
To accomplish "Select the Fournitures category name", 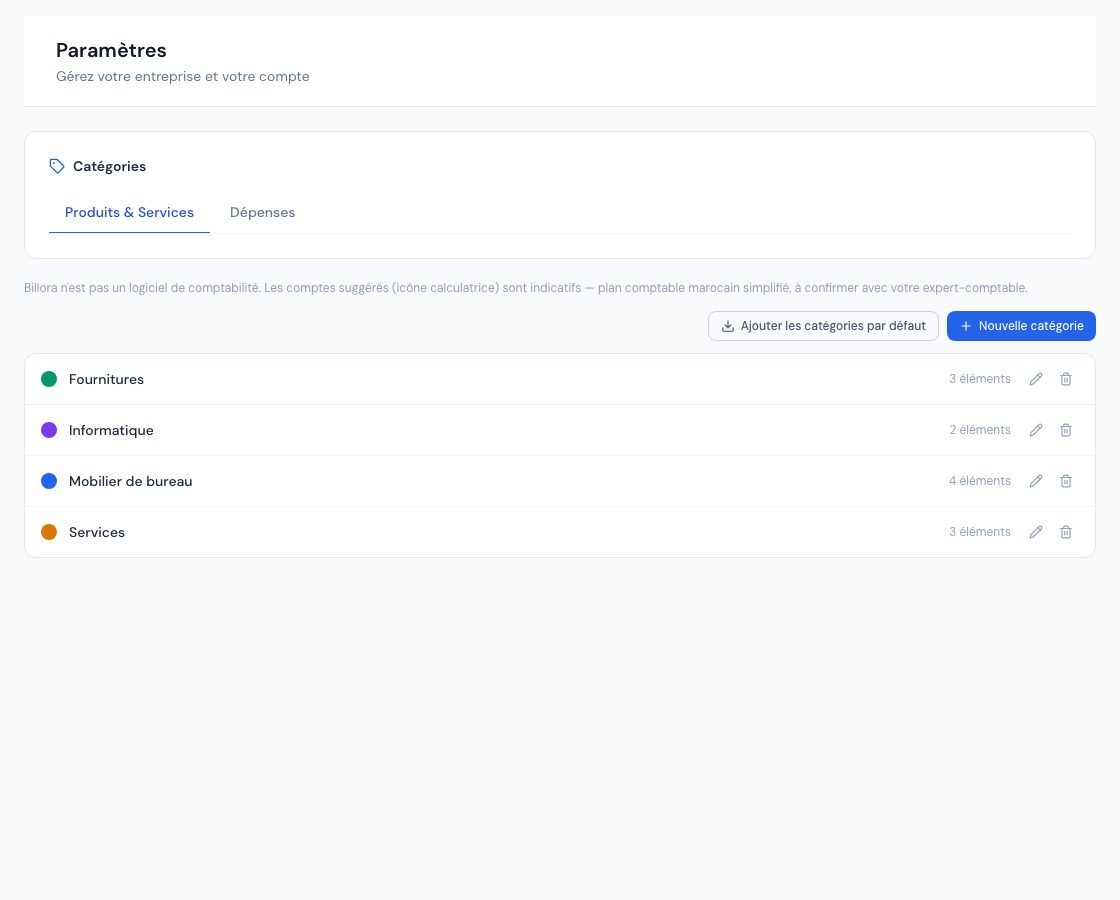I will click(106, 379).
